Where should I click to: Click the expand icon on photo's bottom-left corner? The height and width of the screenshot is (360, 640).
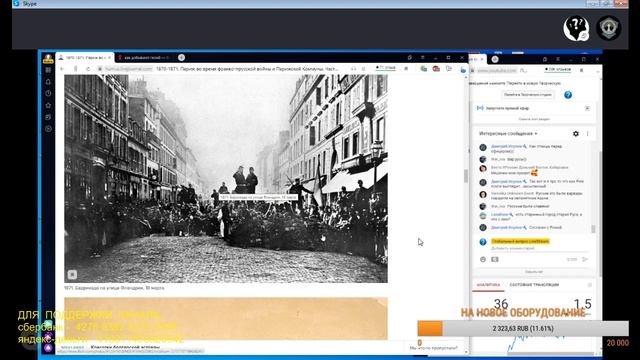click(x=72, y=274)
